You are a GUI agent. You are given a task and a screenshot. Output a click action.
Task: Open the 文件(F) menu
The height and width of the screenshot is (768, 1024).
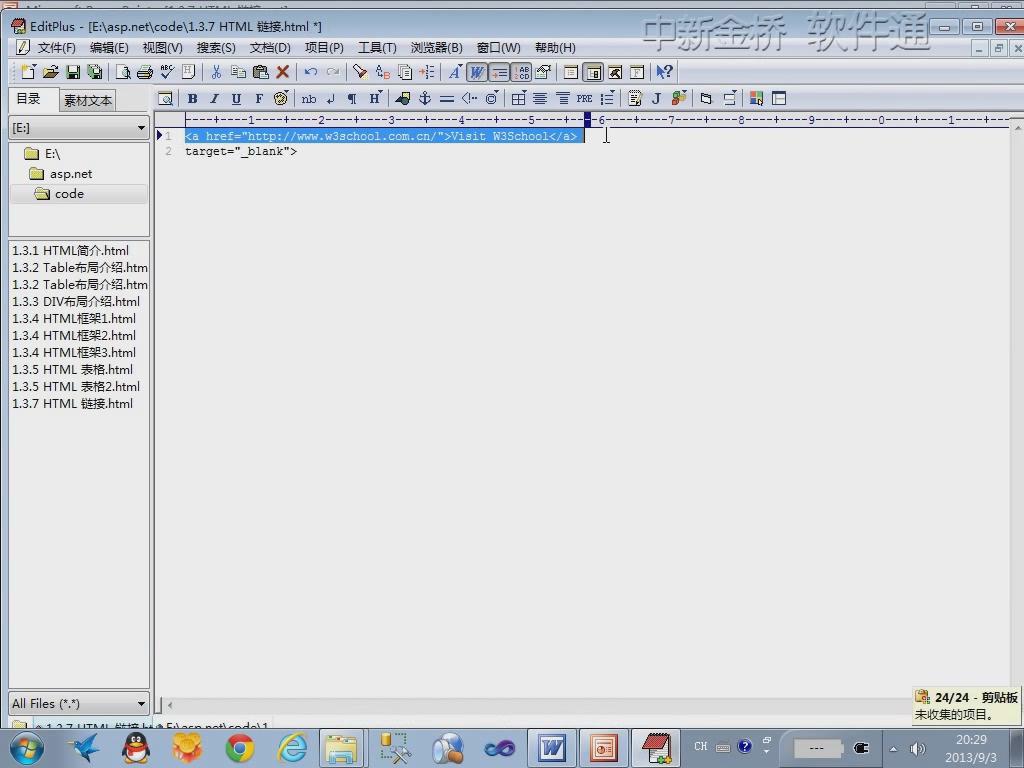coord(56,48)
